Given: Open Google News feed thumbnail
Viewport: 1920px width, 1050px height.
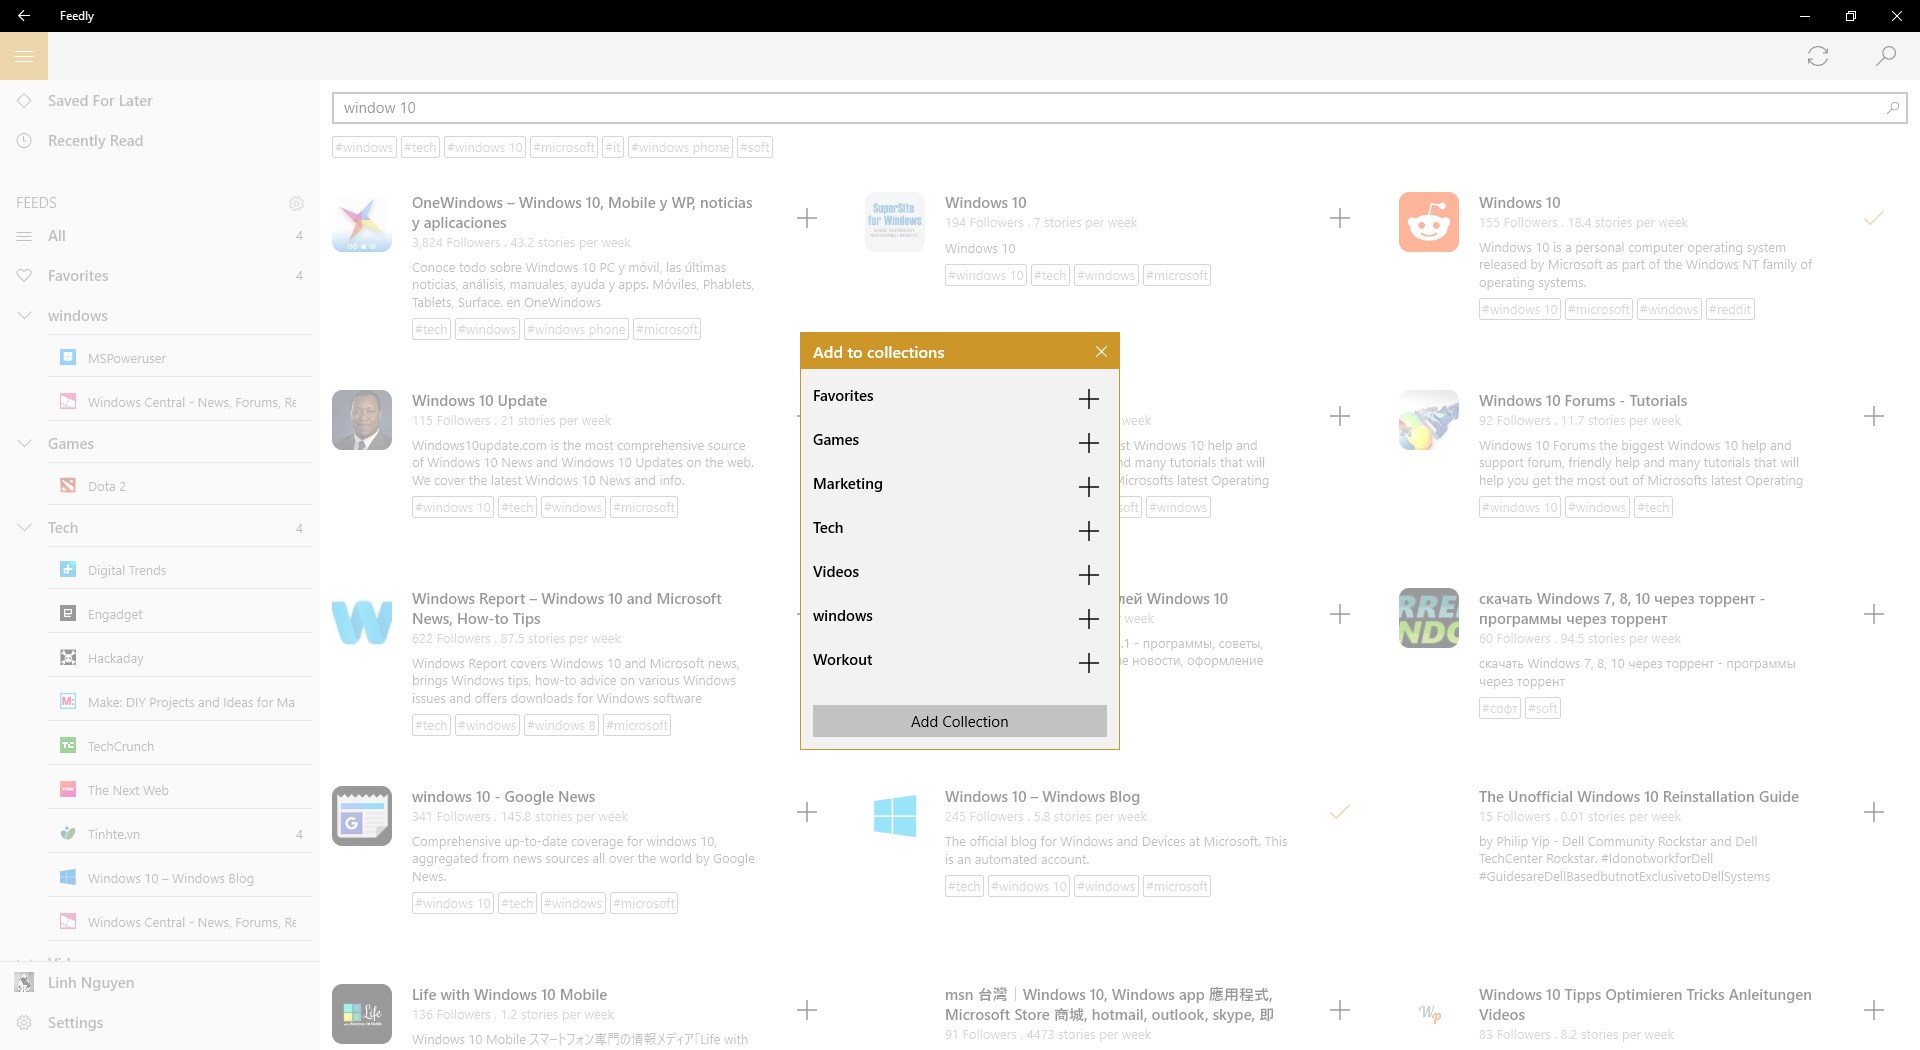Looking at the screenshot, I should (362, 816).
